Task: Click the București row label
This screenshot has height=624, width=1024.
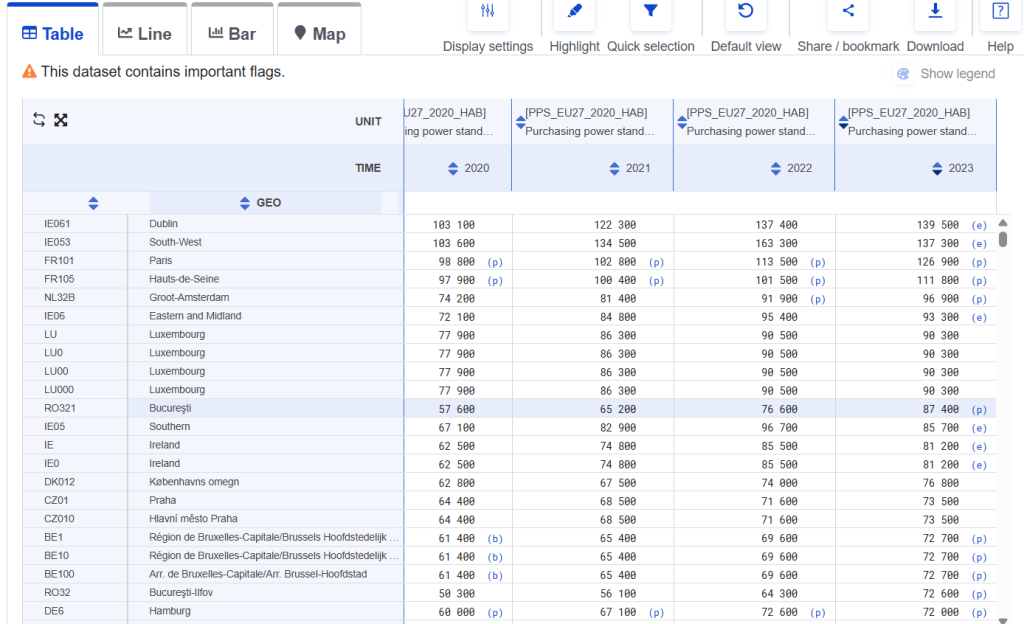Action: coord(170,408)
